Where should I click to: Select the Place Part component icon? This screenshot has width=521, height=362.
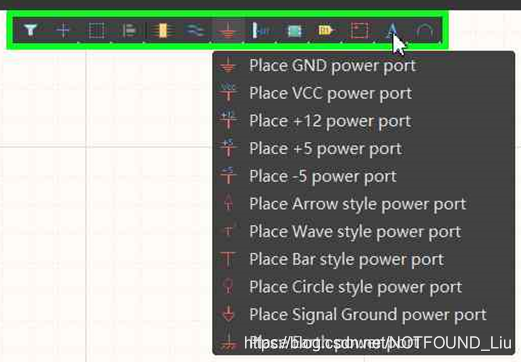[162, 30]
